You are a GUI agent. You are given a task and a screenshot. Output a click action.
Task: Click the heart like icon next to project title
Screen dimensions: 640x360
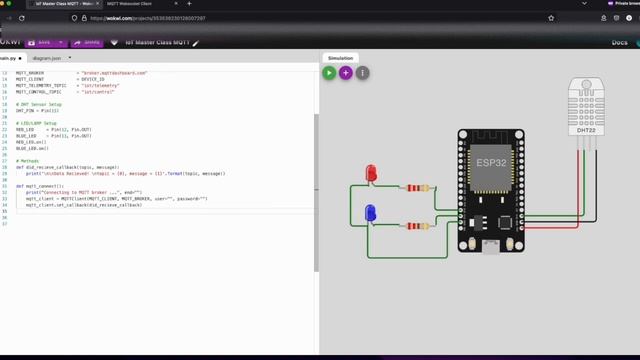114,42
